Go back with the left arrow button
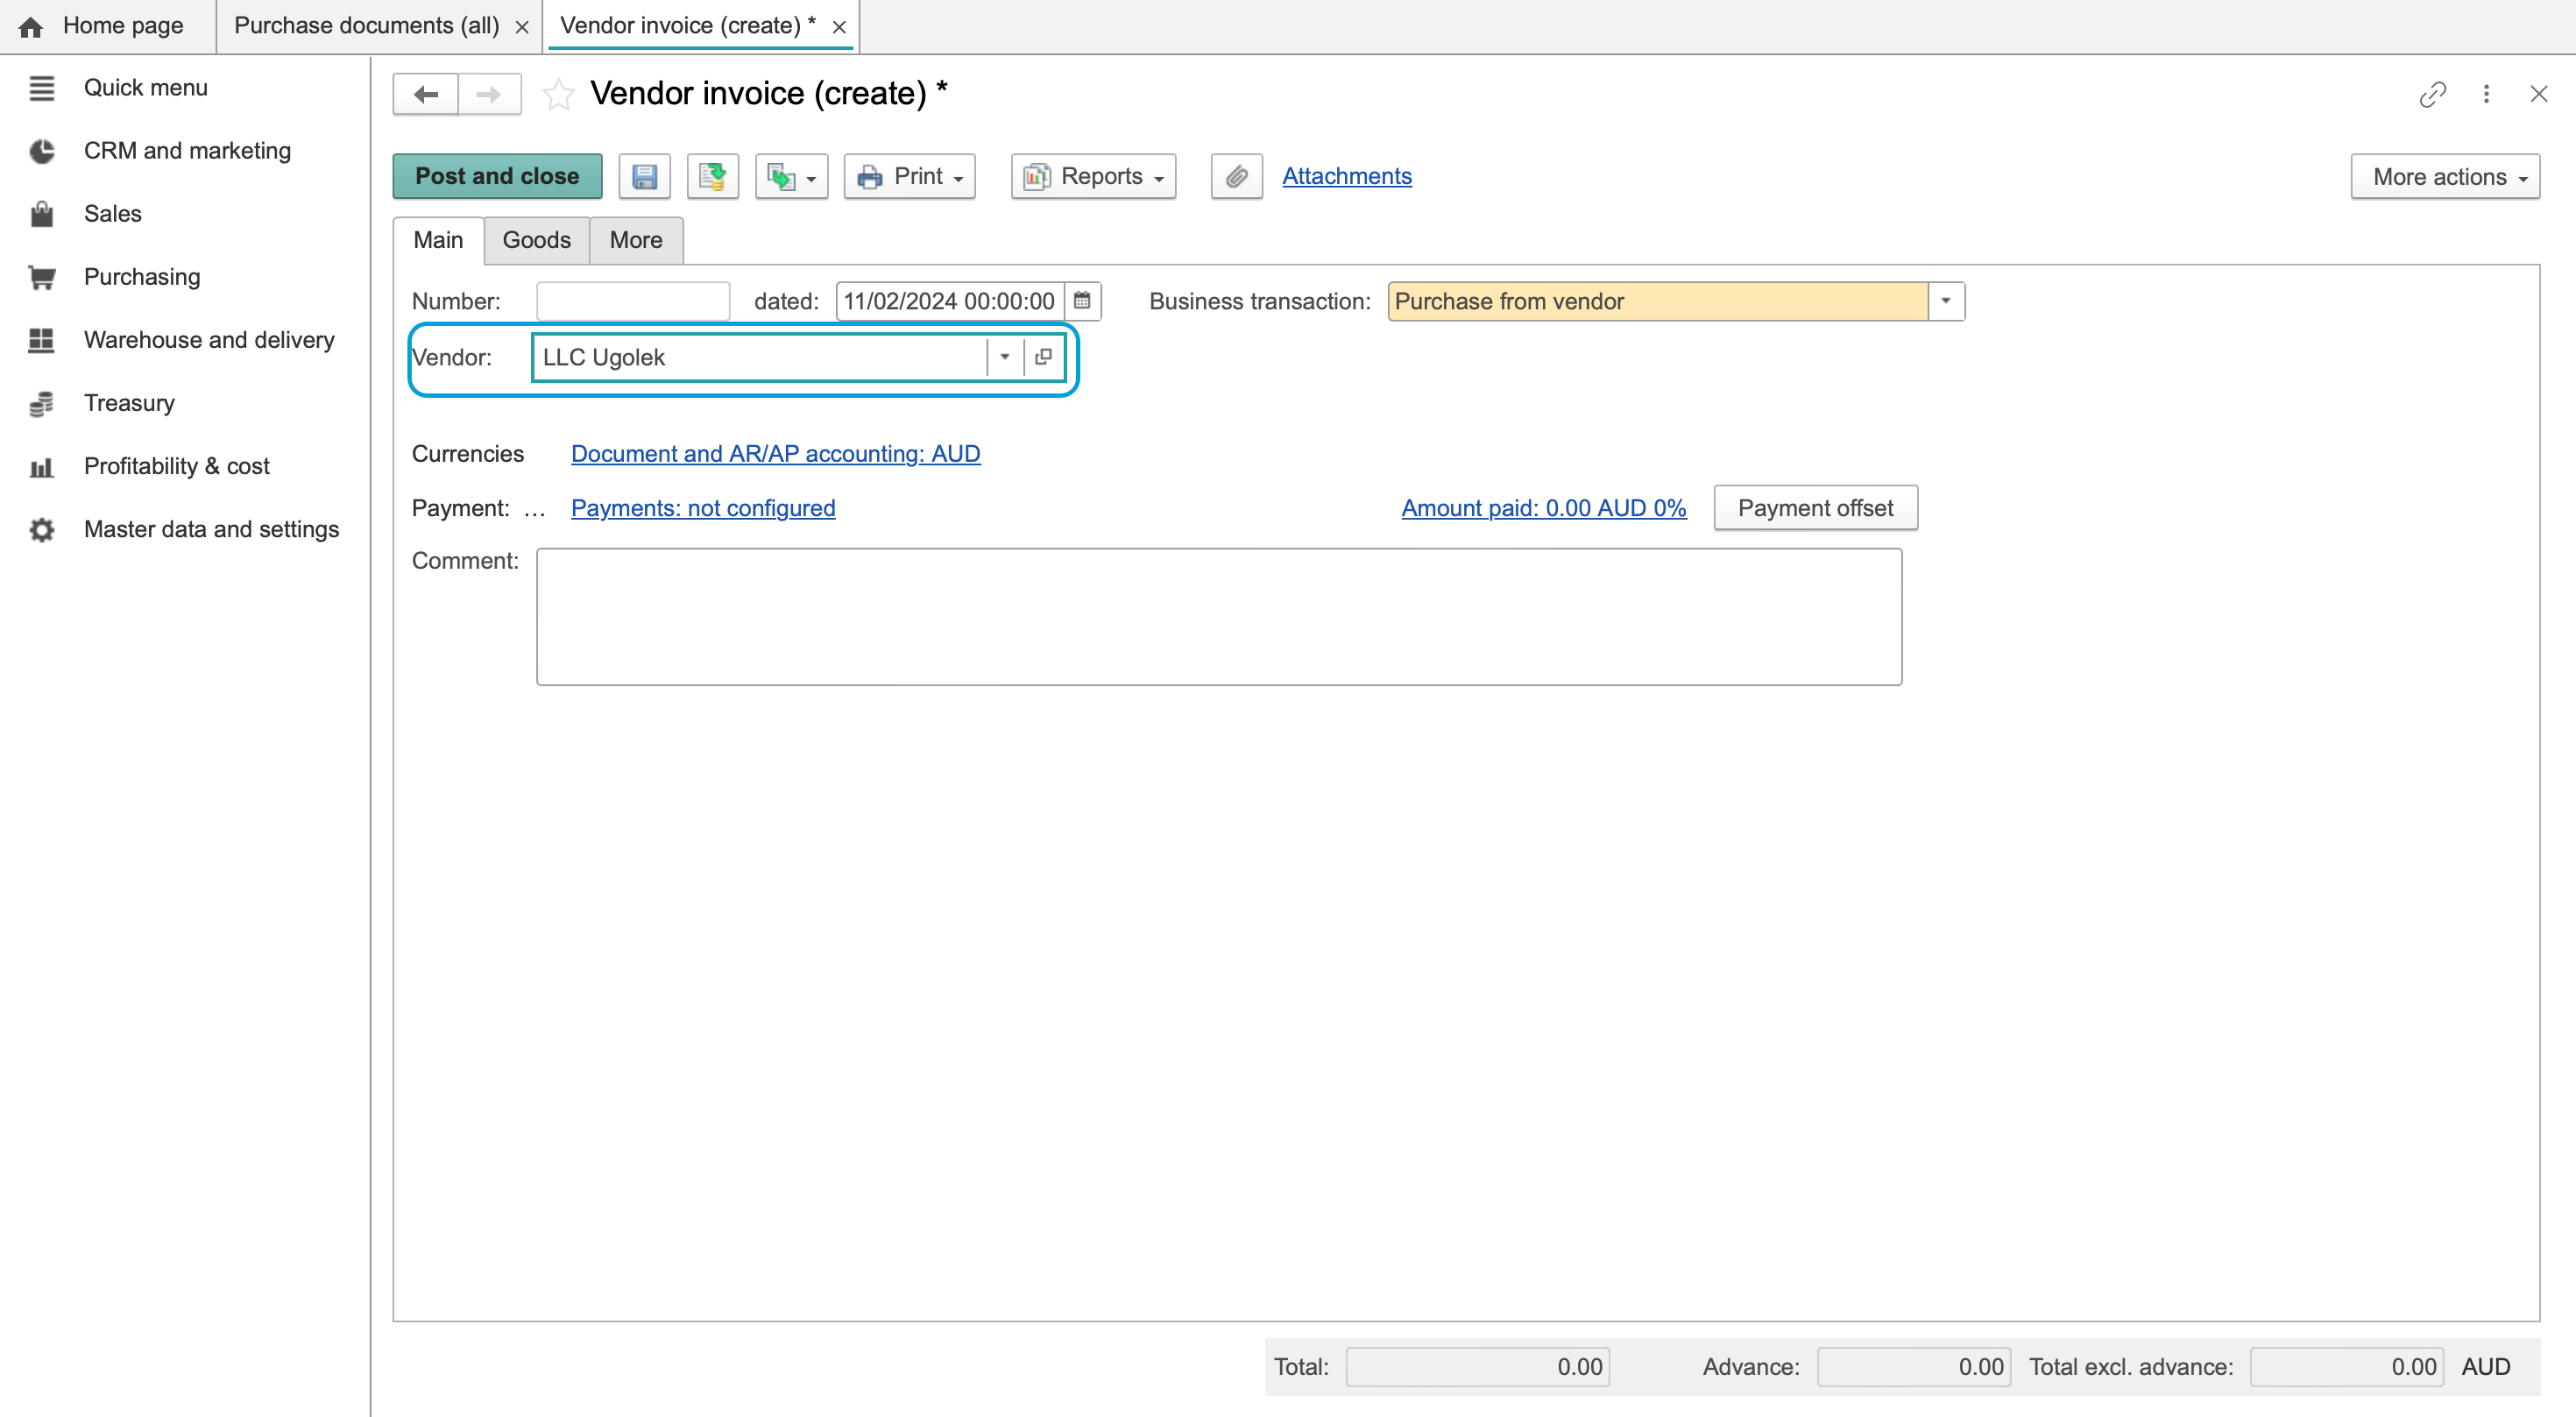 tap(425, 94)
